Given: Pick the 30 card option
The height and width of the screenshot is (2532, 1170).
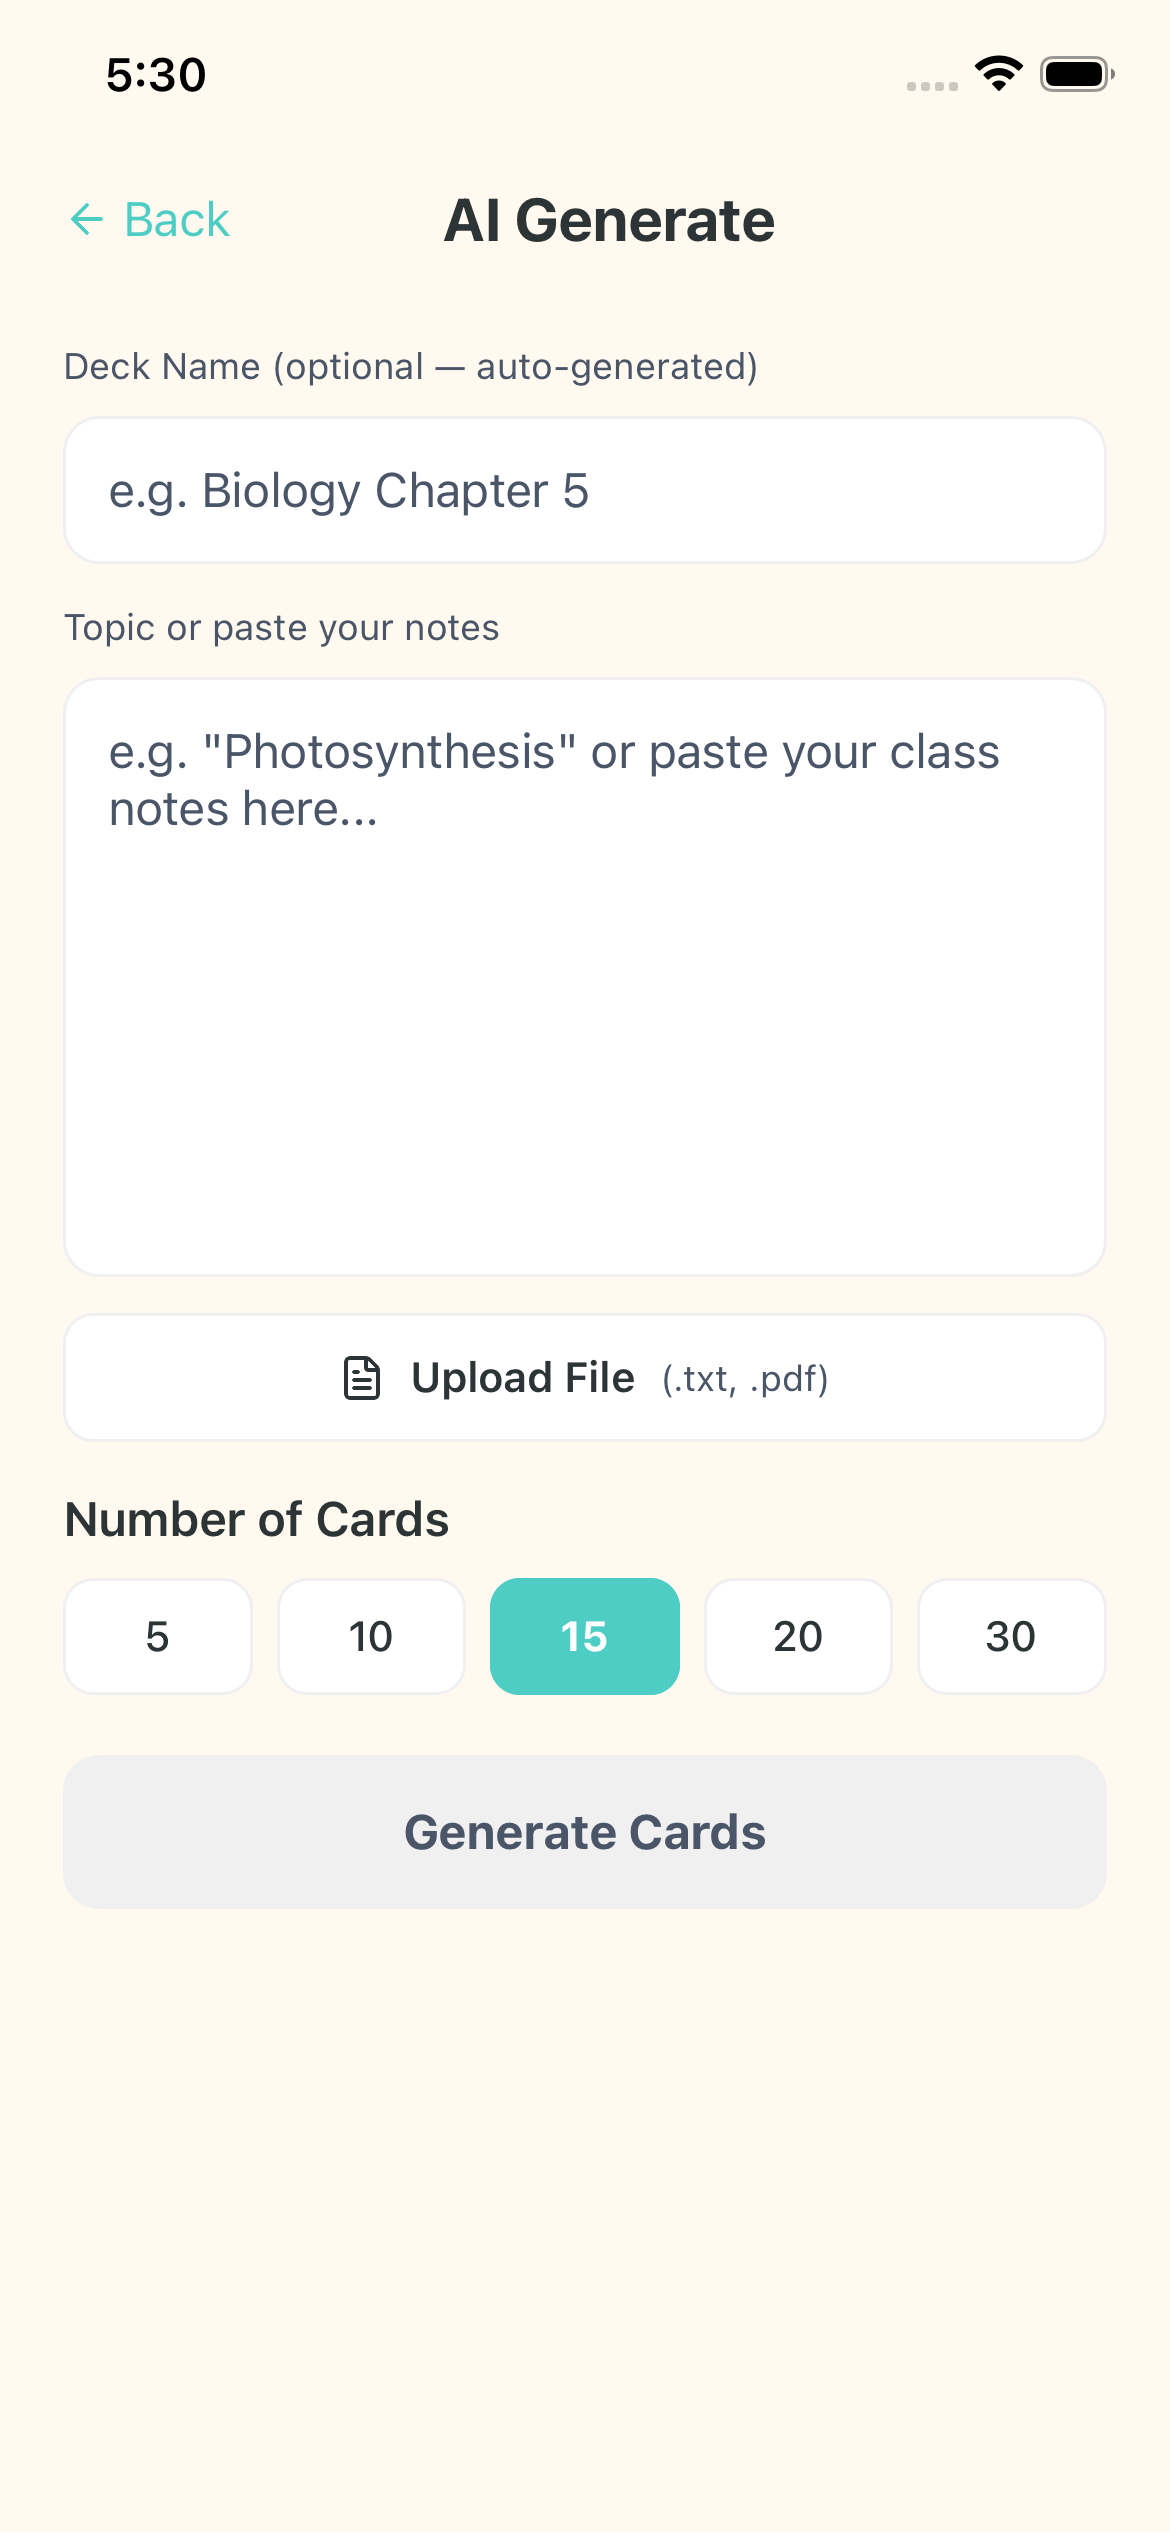Looking at the screenshot, I should pyautogui.click(x=1011, y=1636).
